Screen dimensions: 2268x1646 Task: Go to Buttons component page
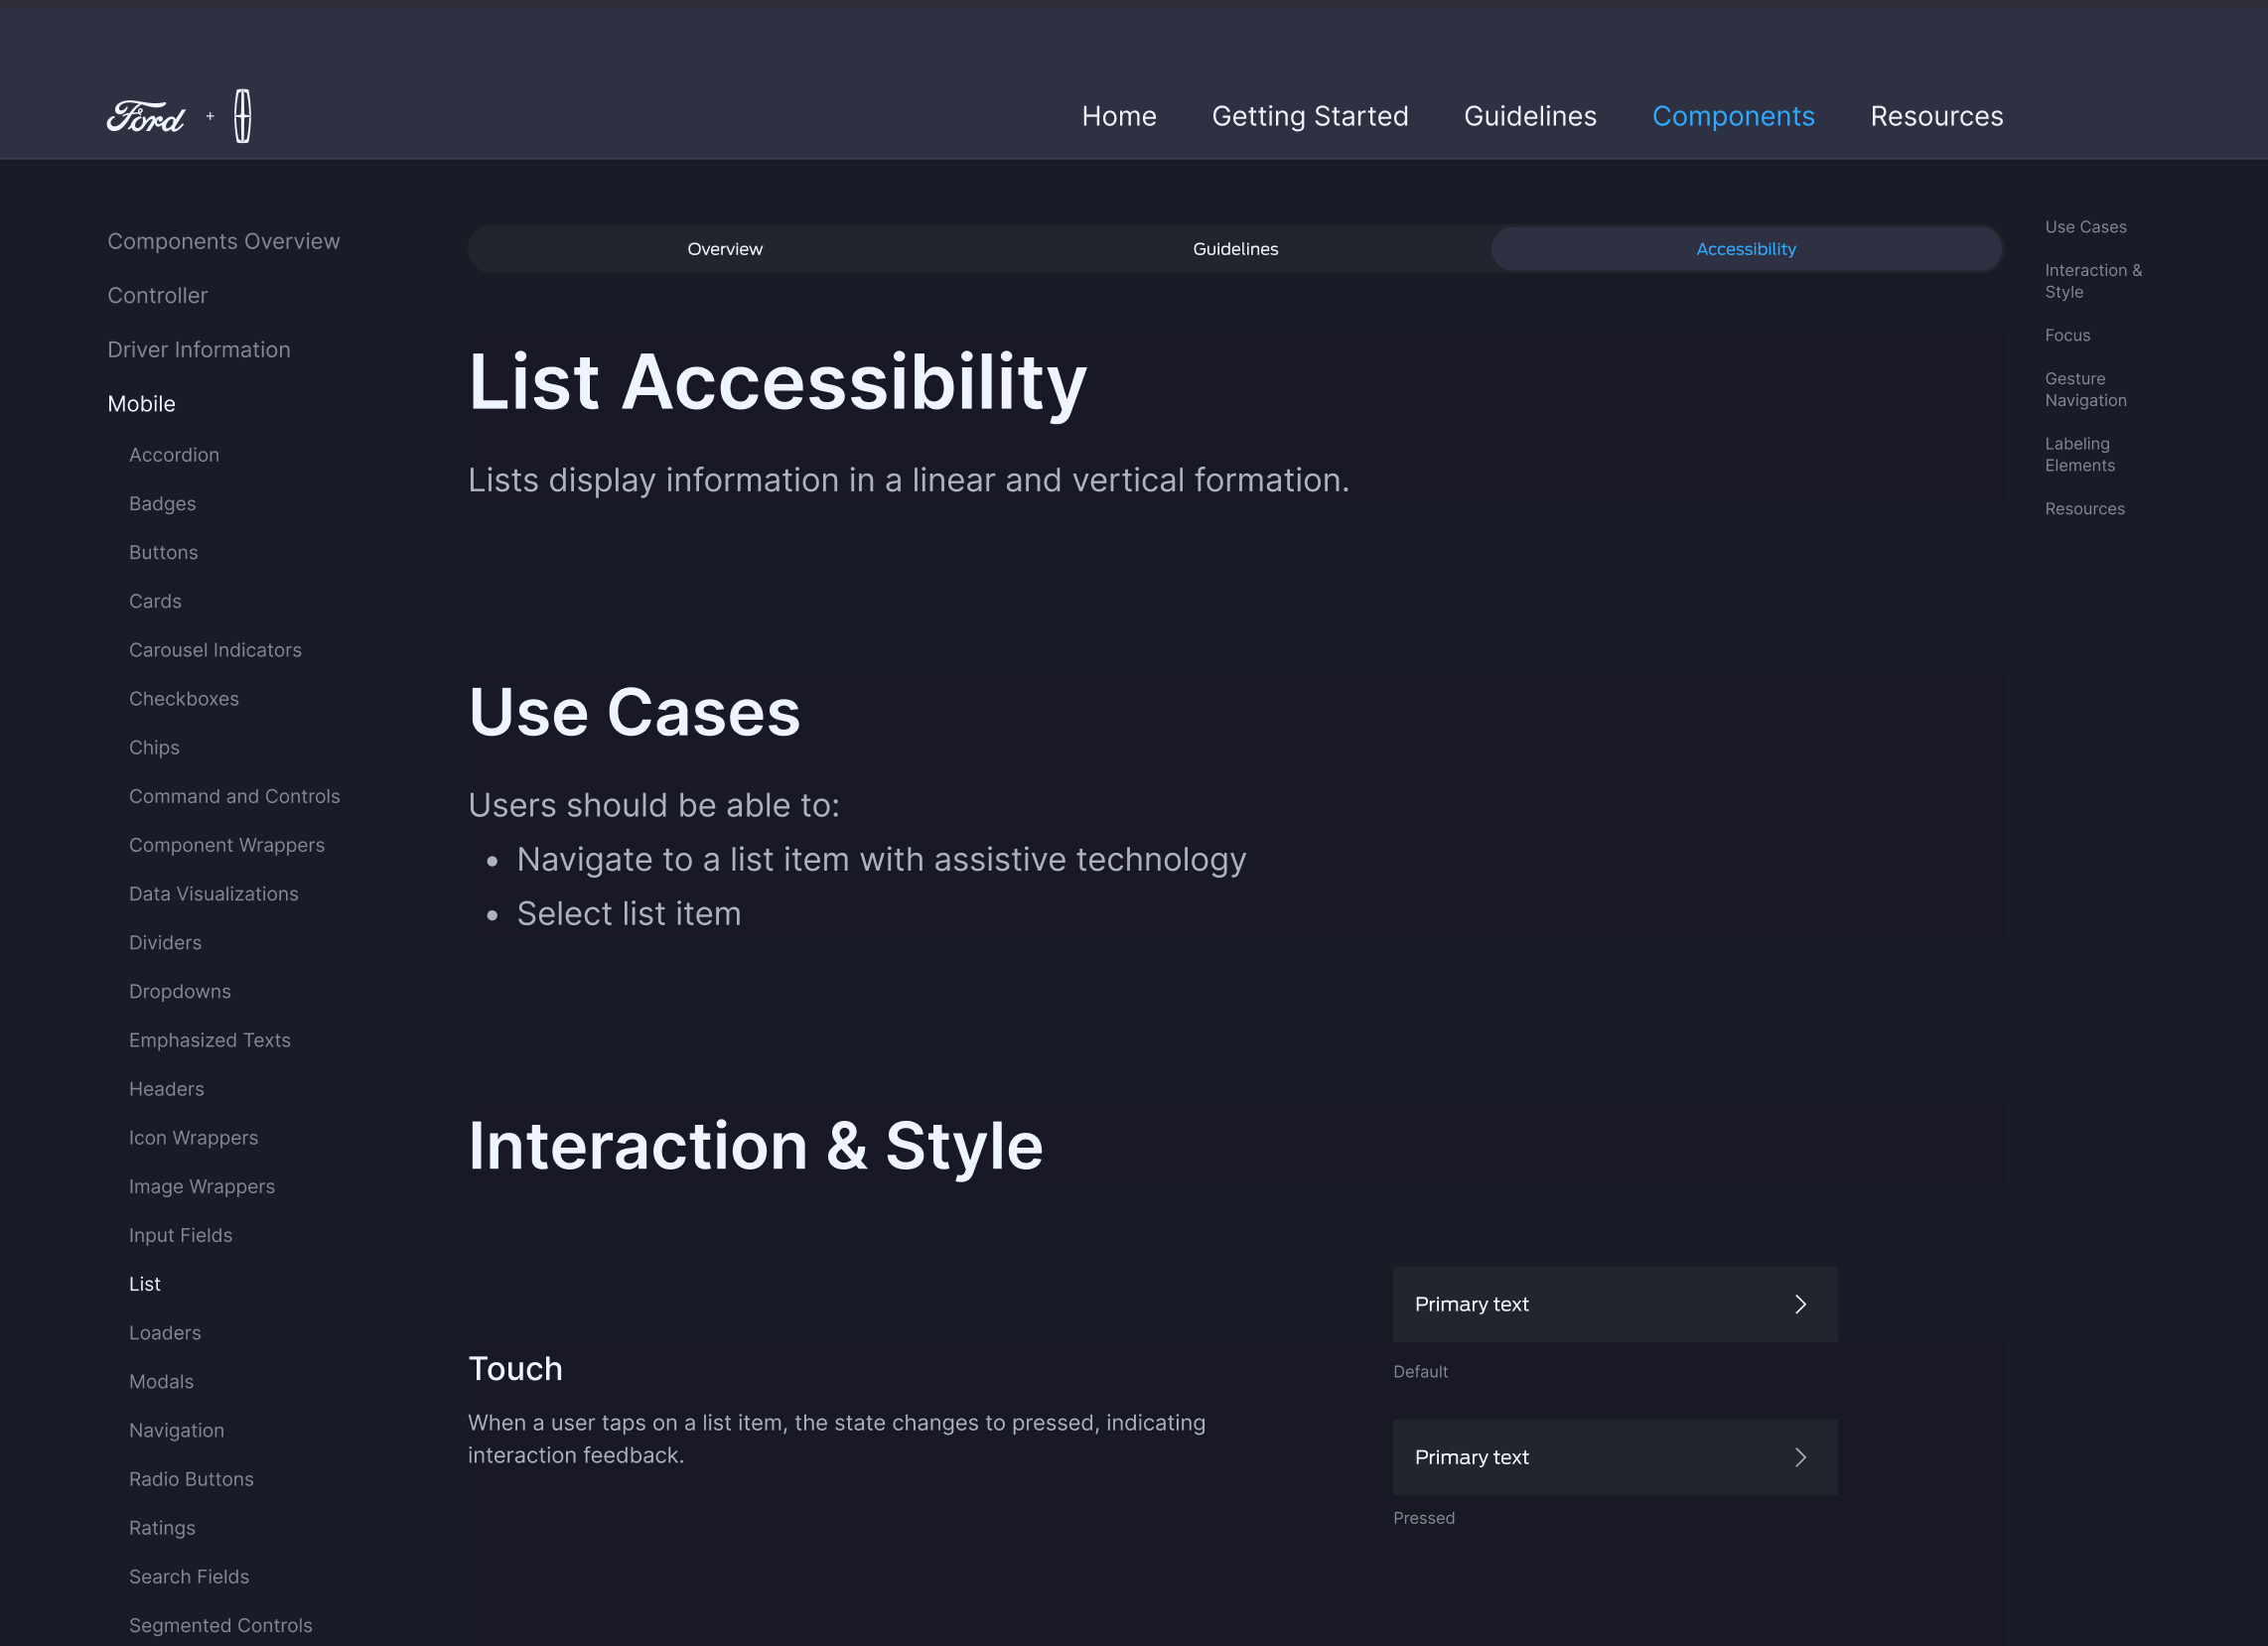(x=163, y=552)
